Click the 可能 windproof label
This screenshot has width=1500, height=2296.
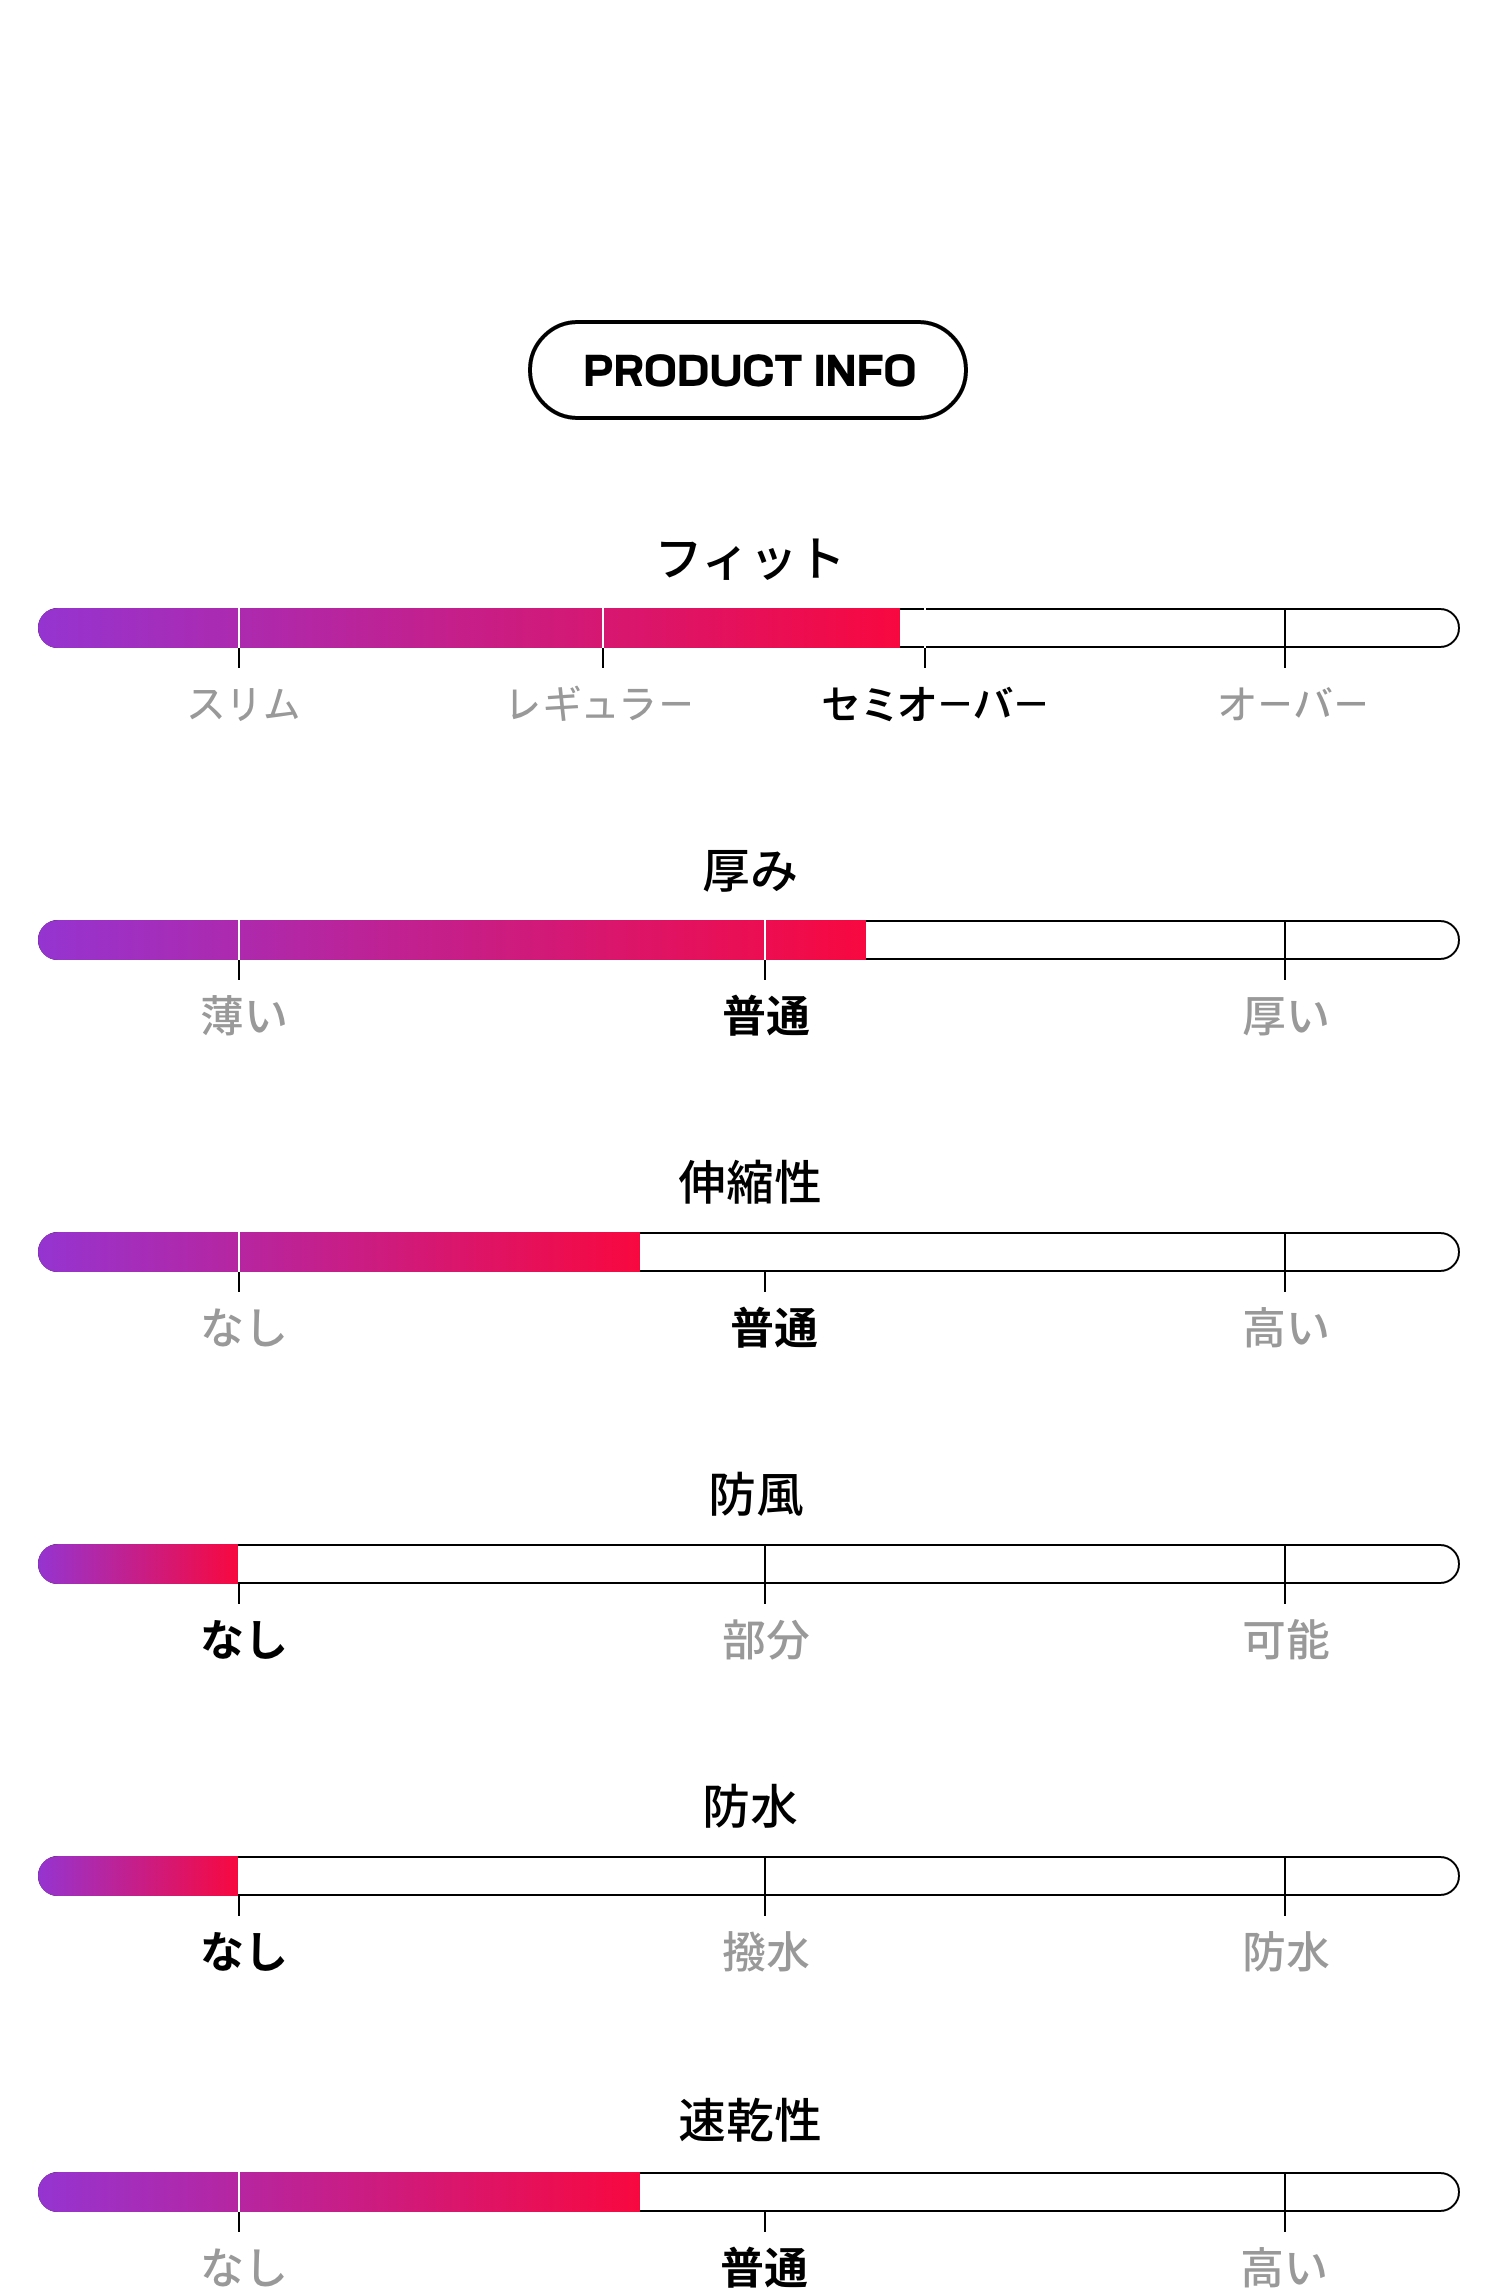1286,1641
